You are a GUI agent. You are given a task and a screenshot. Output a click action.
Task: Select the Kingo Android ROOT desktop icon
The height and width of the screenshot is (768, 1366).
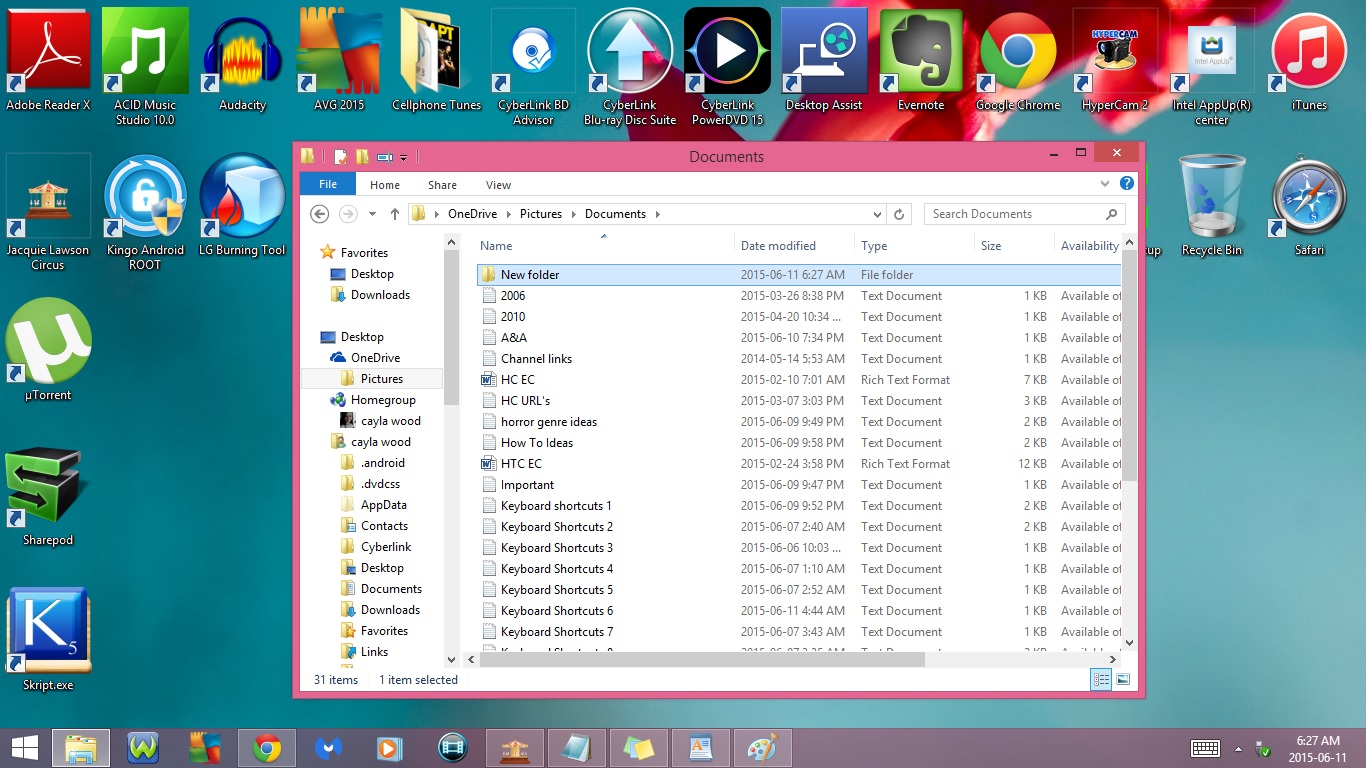click(x=145, y=212)
